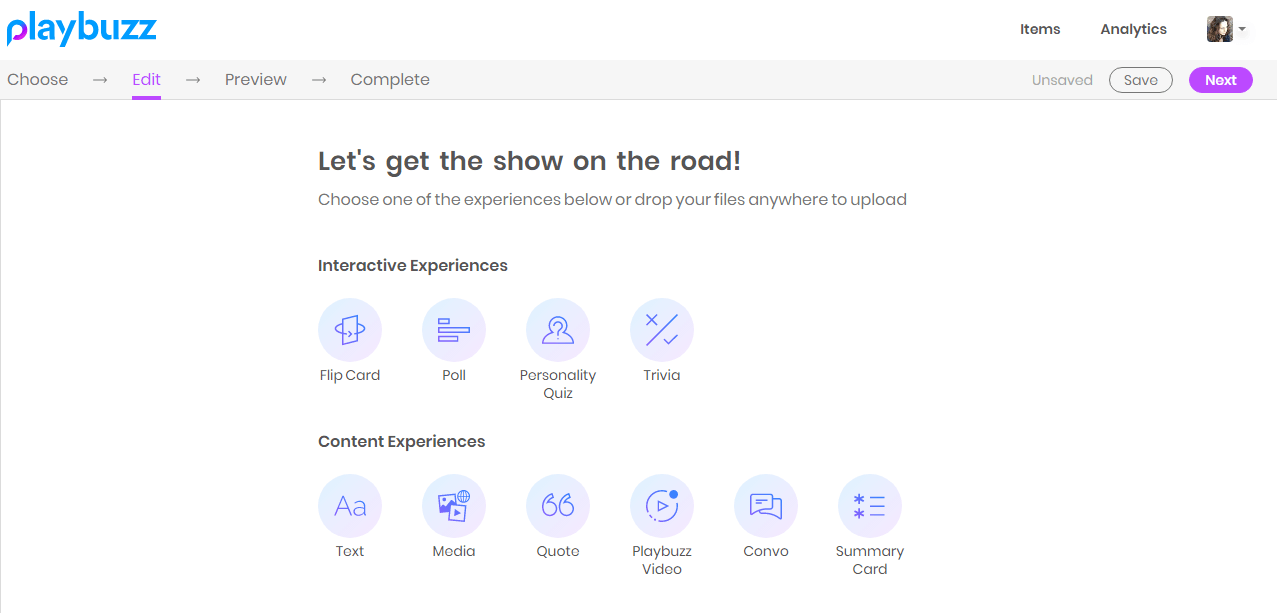Open the Analytics page
The height and width of the screenshot is (613, 1277).
pos(1134,29)
